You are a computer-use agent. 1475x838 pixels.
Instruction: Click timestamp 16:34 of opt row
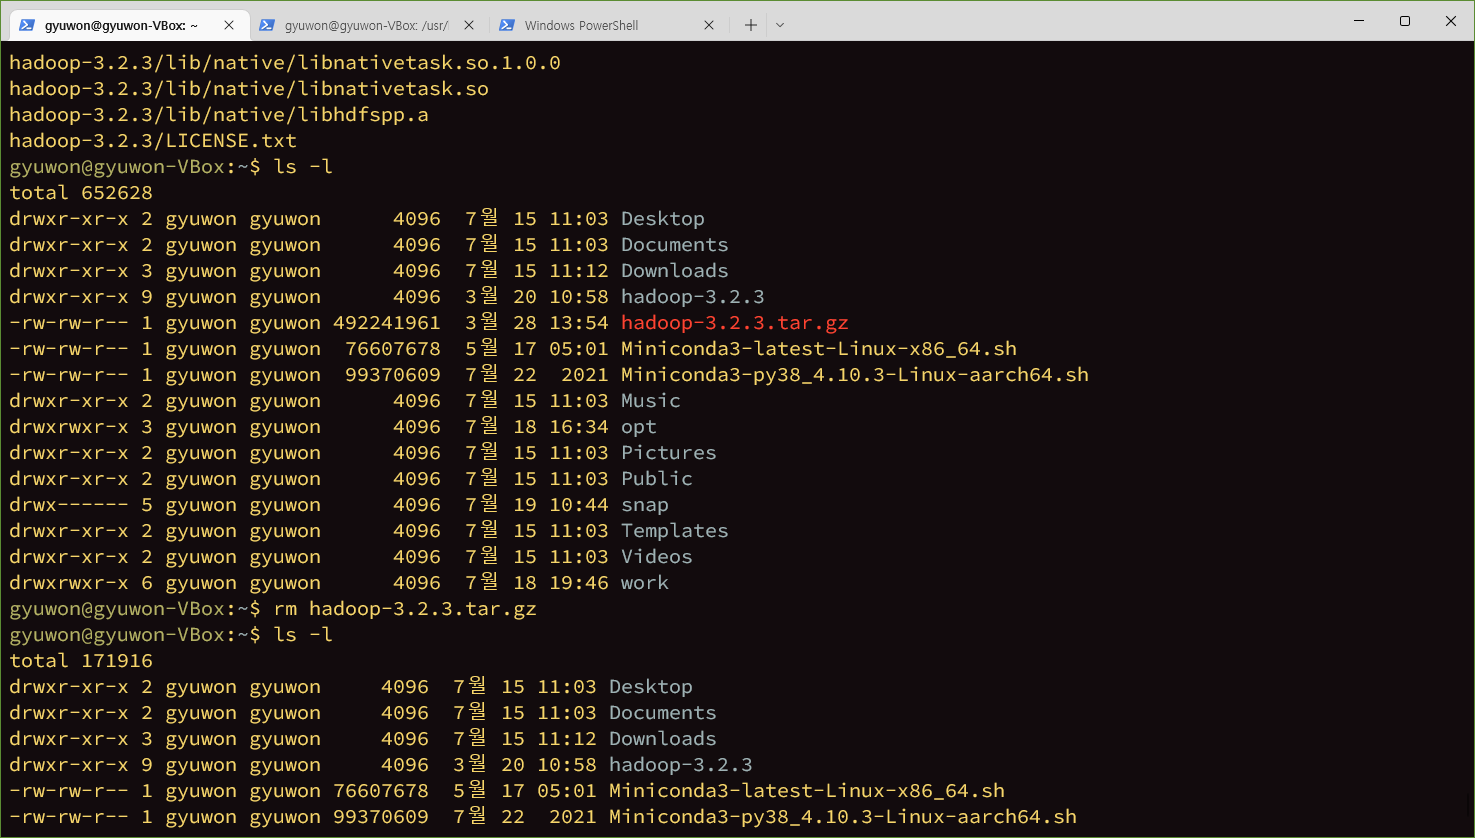(x=579, y=427)
